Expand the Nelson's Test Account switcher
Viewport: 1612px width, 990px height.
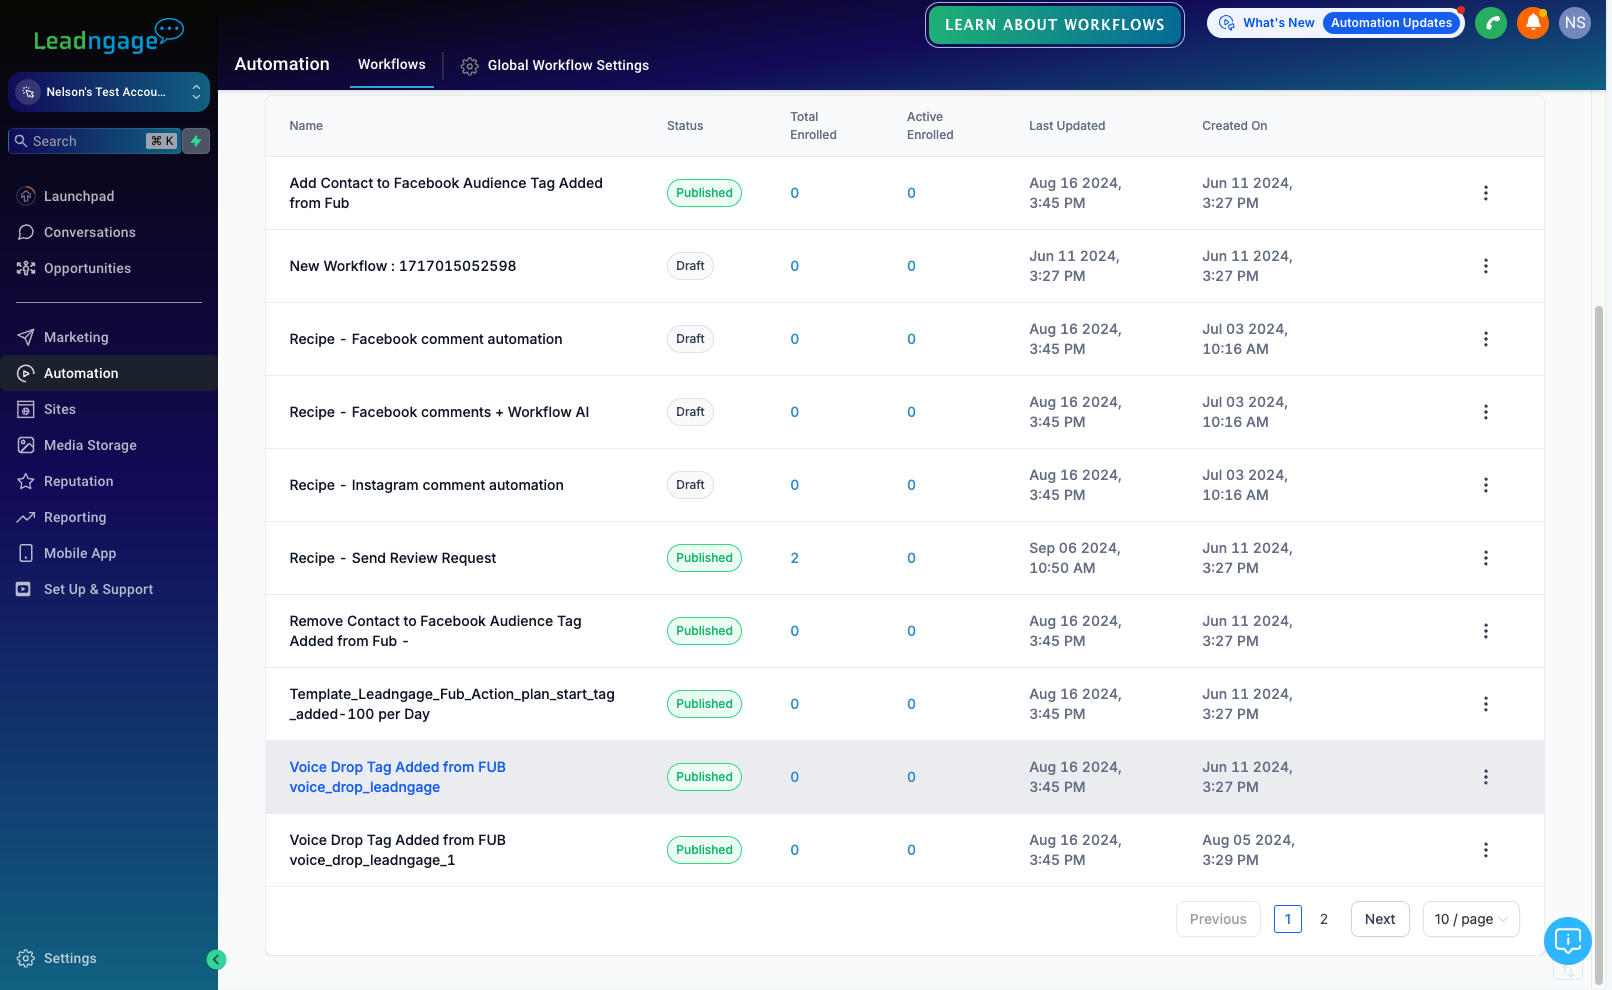pyautogui.click(x=109, y=92)
